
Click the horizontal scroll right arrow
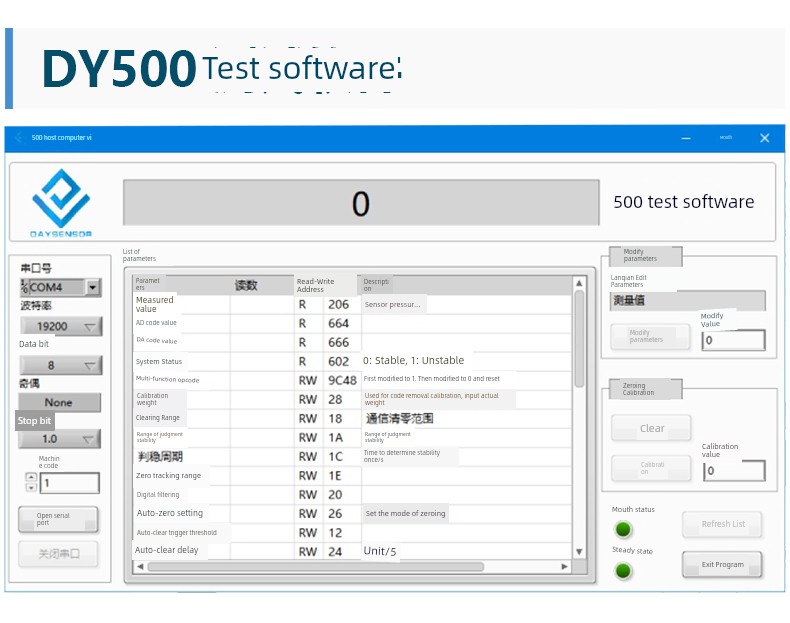point(564,567)
